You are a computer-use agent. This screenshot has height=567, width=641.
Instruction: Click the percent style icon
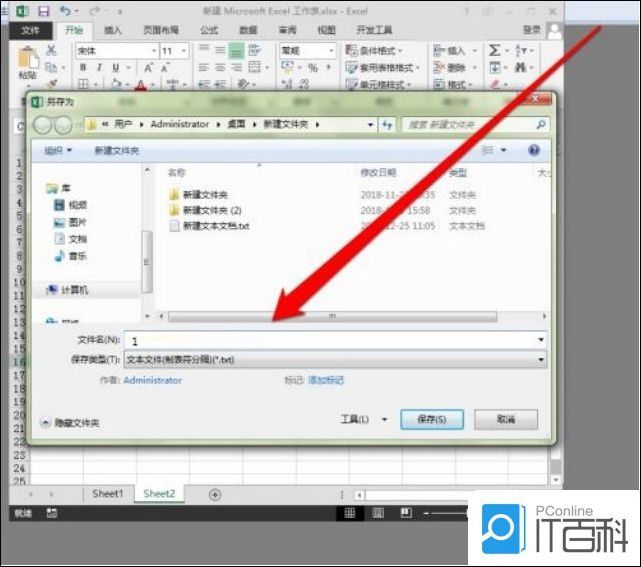pos(313,68)
